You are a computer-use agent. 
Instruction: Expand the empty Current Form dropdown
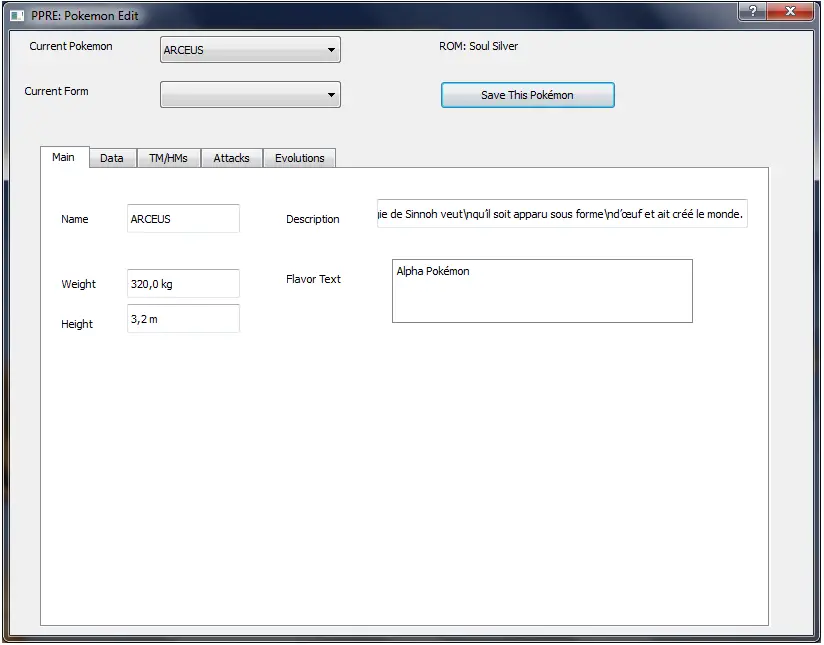[x=250, y=95]
